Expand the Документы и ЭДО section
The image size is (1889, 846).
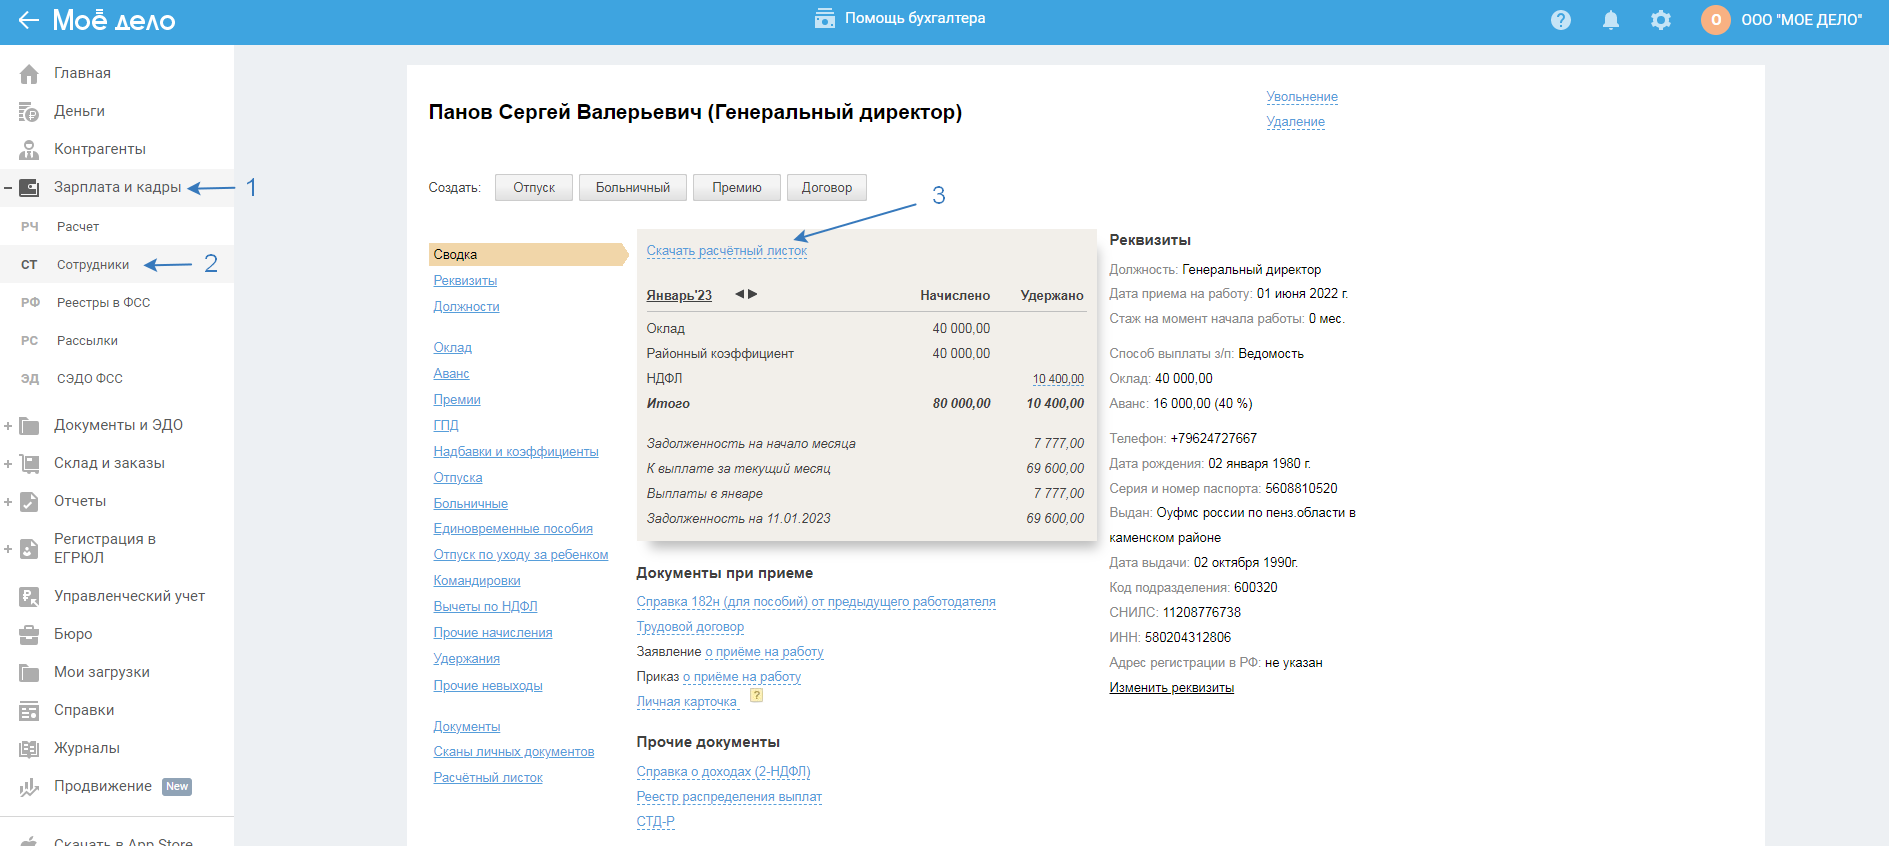tap(8, 426)
